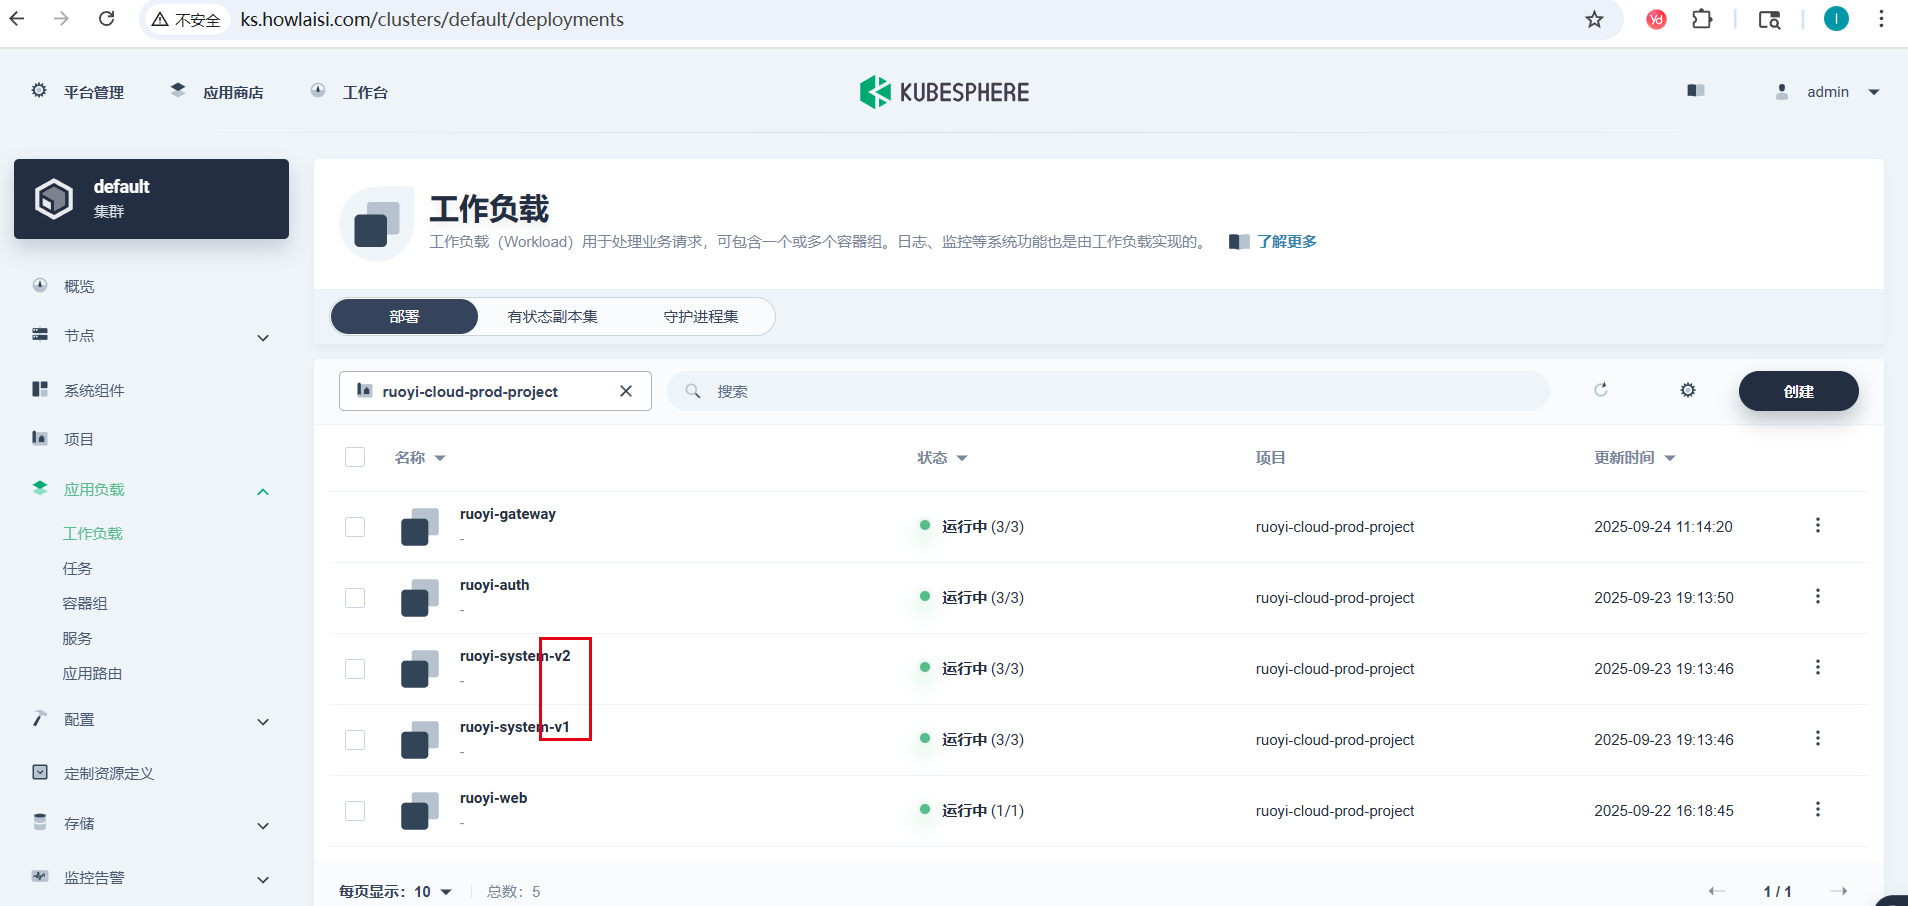Open the table column settings gear
Viewport: 1908px width, 906px height.
tap(1688, 390)
